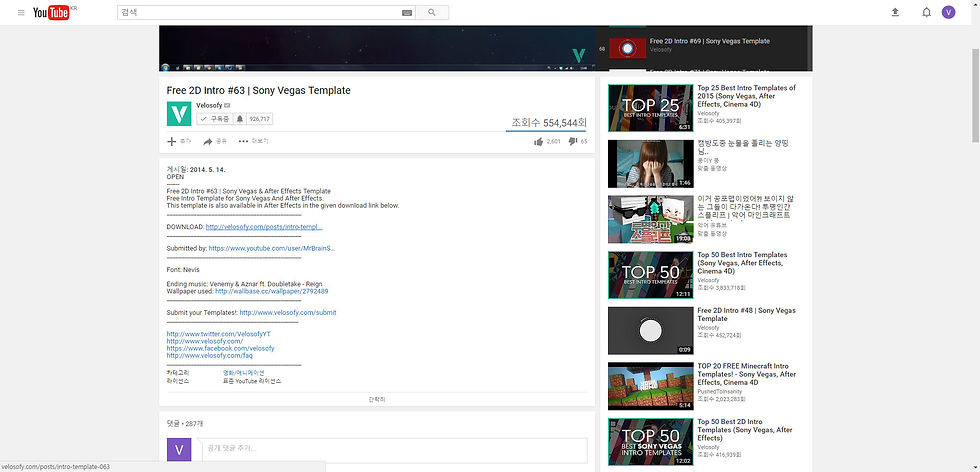
Task: Share the video using arrow icon
Action: [x=215, y=141]
